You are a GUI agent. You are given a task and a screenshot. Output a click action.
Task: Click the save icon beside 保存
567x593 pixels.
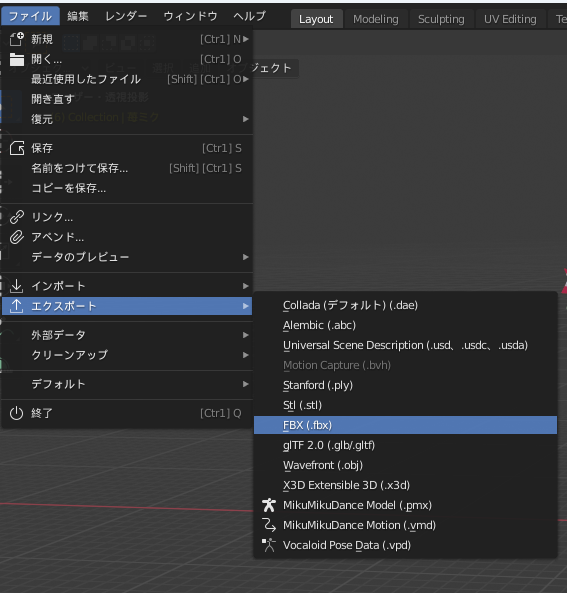point(17,148)
